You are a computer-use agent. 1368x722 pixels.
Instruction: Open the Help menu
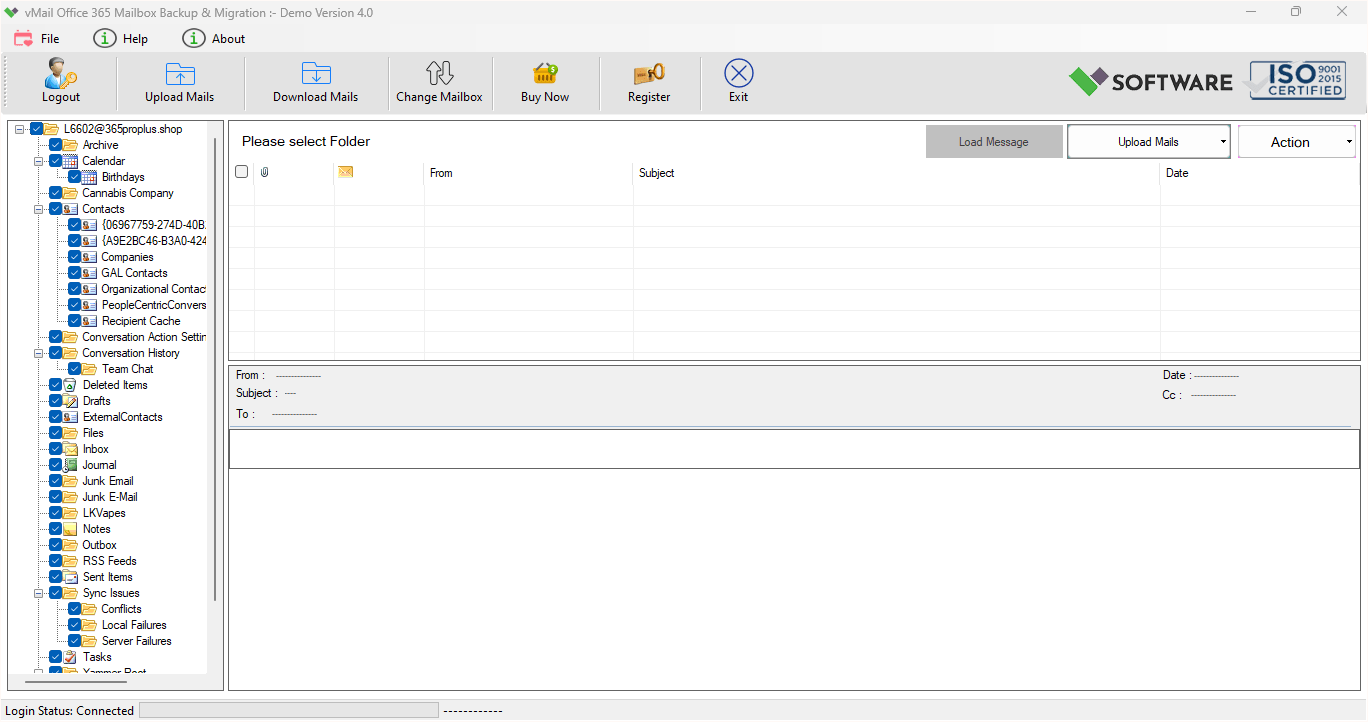tap(121, 38)
